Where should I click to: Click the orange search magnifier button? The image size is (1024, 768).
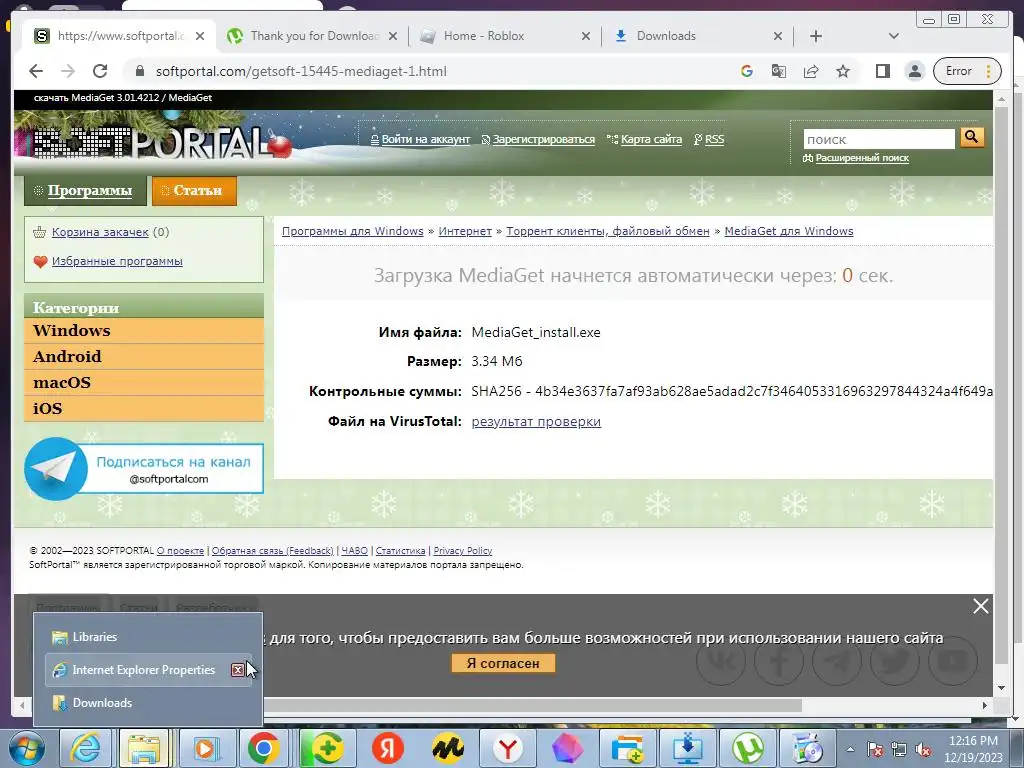coord(972,138)
